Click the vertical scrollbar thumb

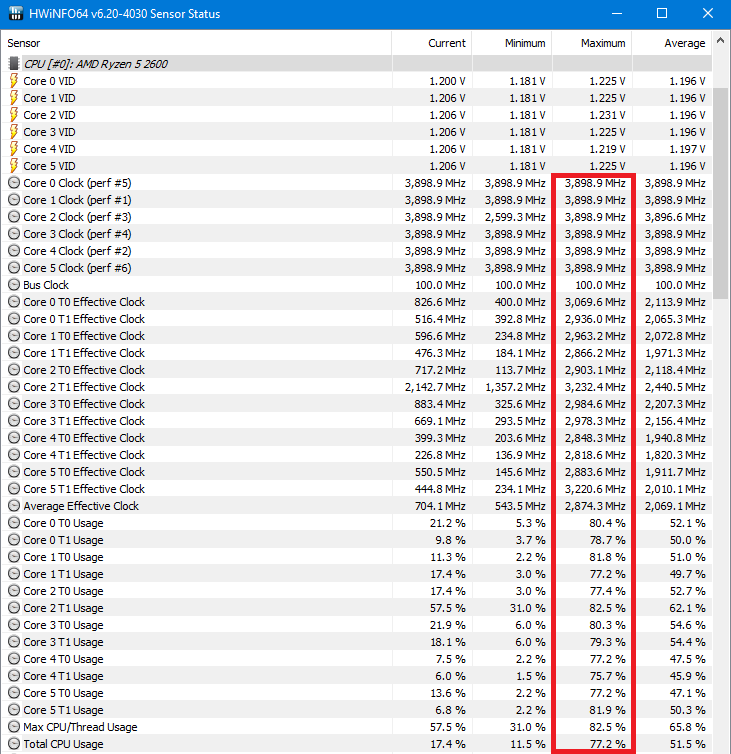click(x=720, y=193)
